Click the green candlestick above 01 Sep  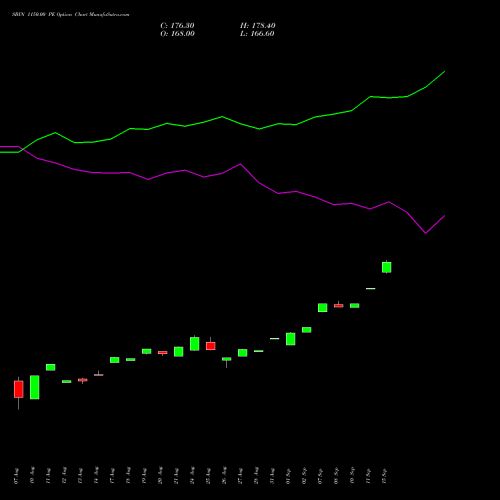point(291,339)
